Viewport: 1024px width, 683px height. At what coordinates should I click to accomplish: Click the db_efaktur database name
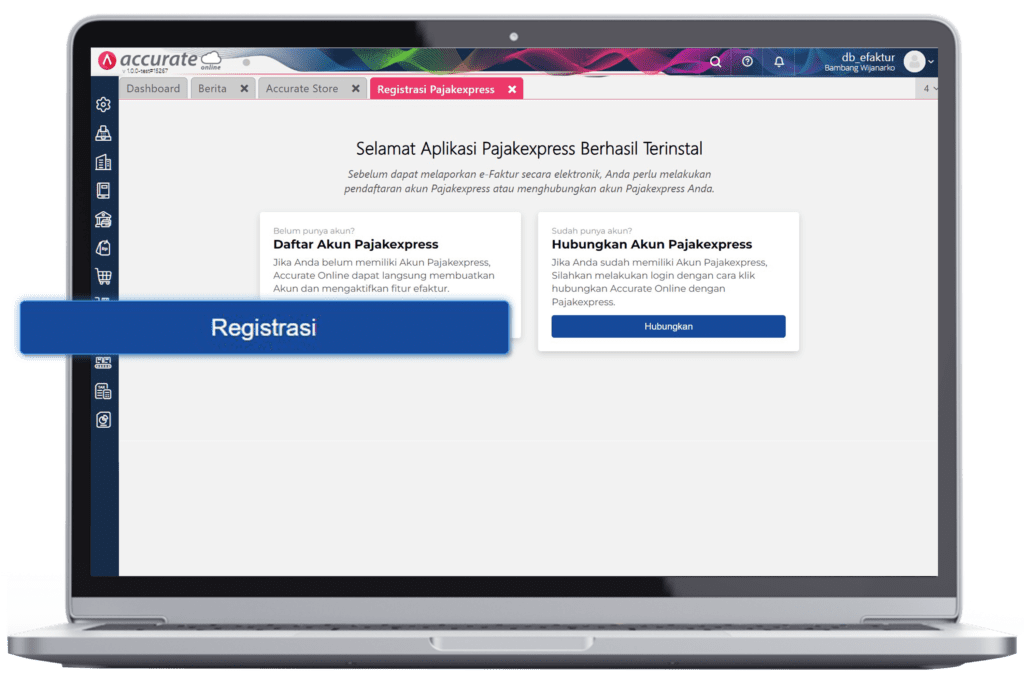(x=868, y=57)
